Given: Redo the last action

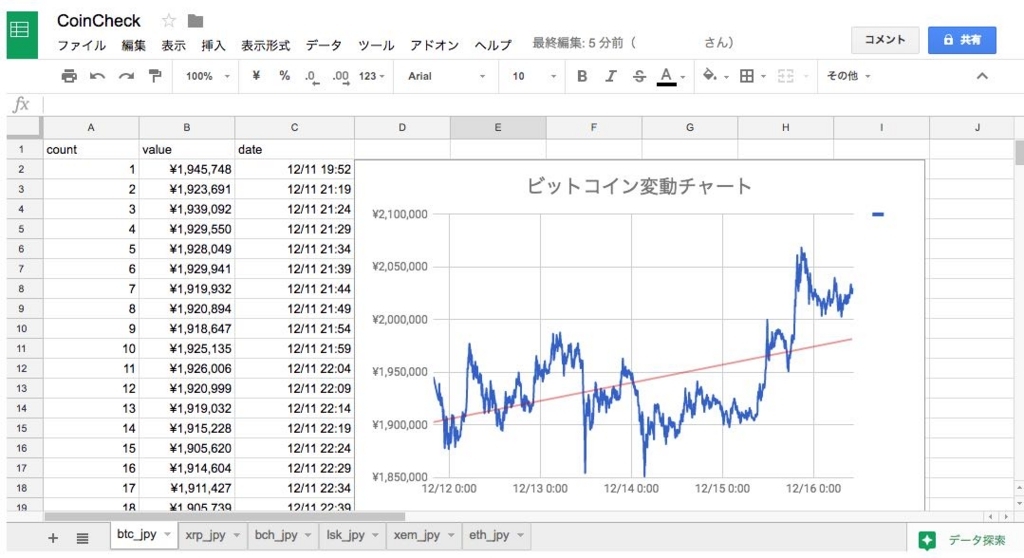Looking at the screenshot, I should point(126,76).
